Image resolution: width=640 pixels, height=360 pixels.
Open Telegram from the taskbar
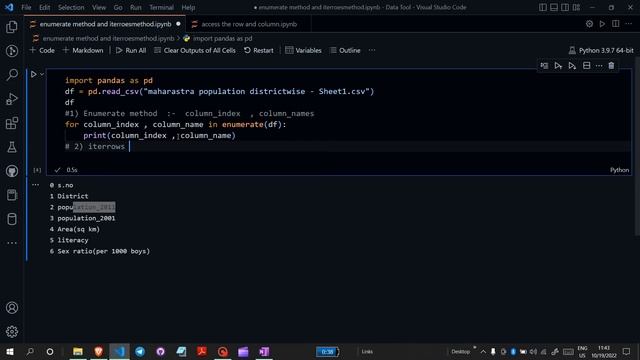140,351
